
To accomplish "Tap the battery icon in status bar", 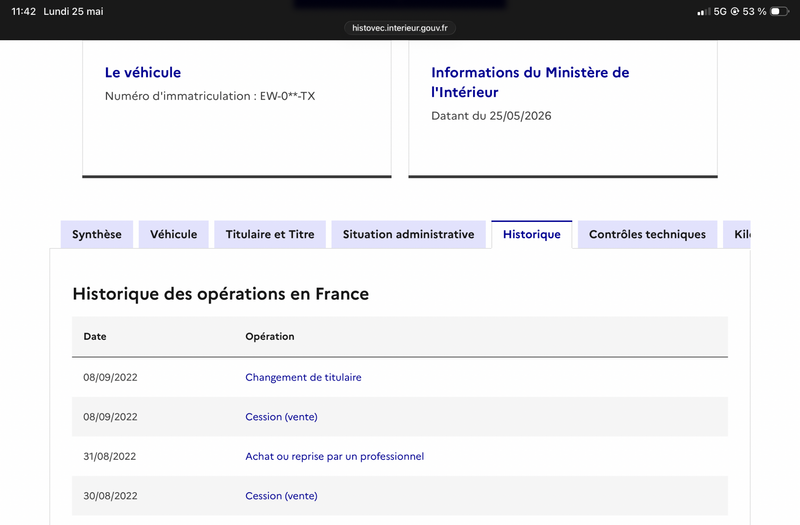I will click(x=779, y=11).
